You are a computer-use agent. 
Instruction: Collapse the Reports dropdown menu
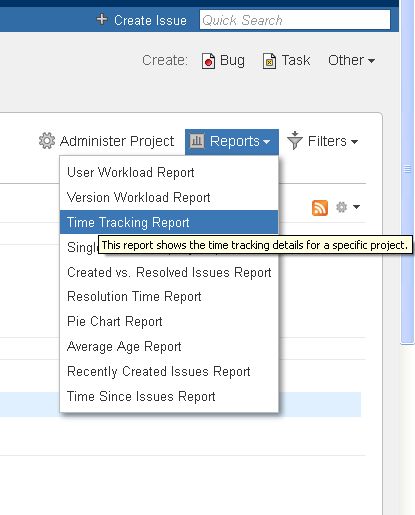(232, 142)
